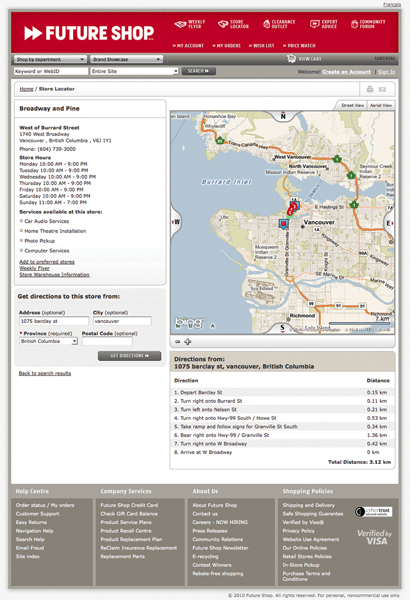Open the Community Forum icon link
Image resolution: width=410 pixels, height=600 pixels.
pos(368,24)
